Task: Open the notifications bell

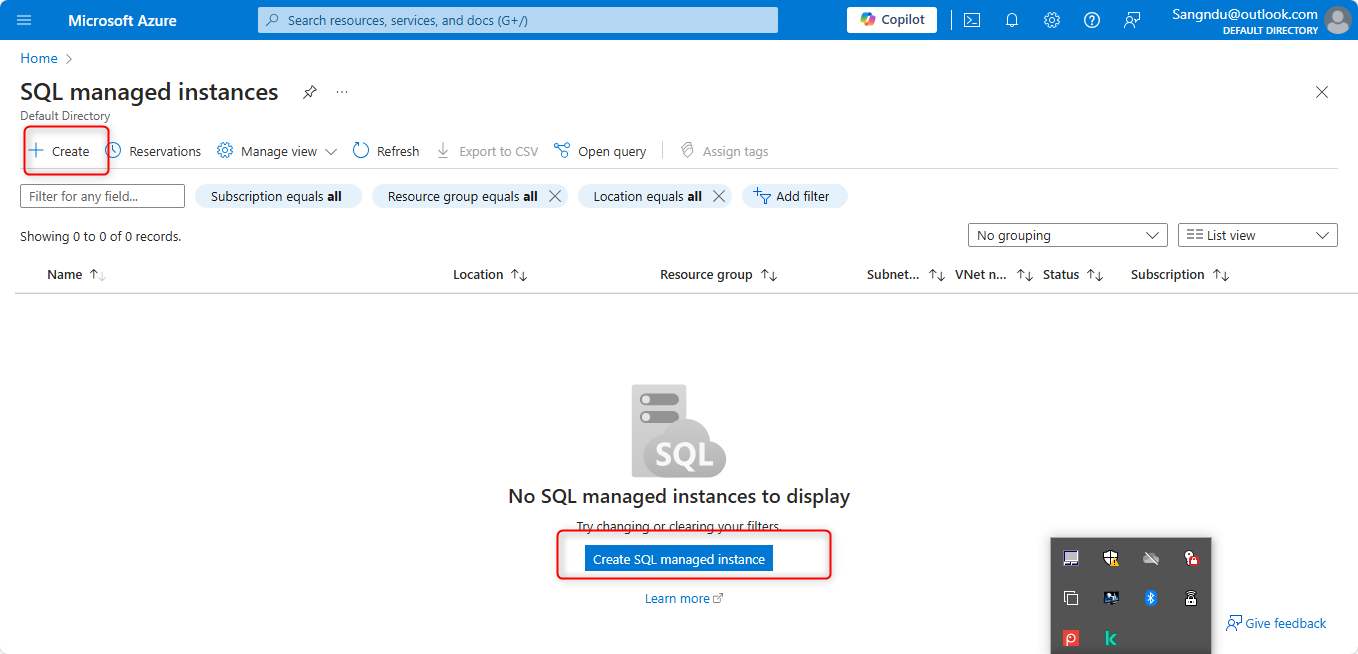Action: (1012, 20)
